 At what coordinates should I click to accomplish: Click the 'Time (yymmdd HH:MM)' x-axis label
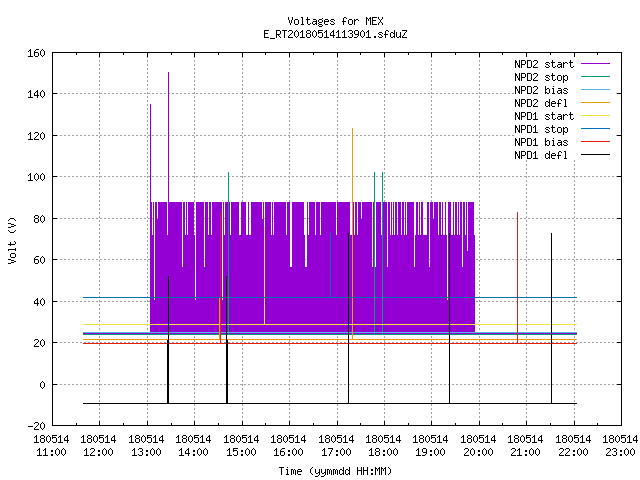335,471
